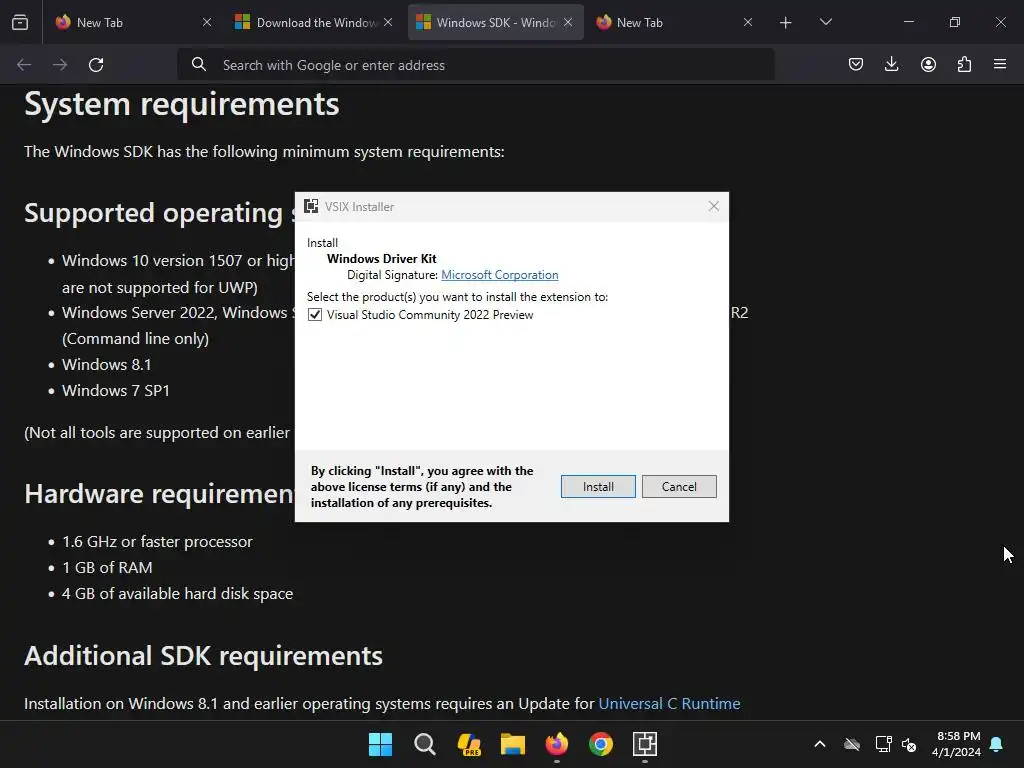Image resolution: width=1024 pixels, height=768 pixels.
Task: Save page to Pocket
Action: coord(856,64)
